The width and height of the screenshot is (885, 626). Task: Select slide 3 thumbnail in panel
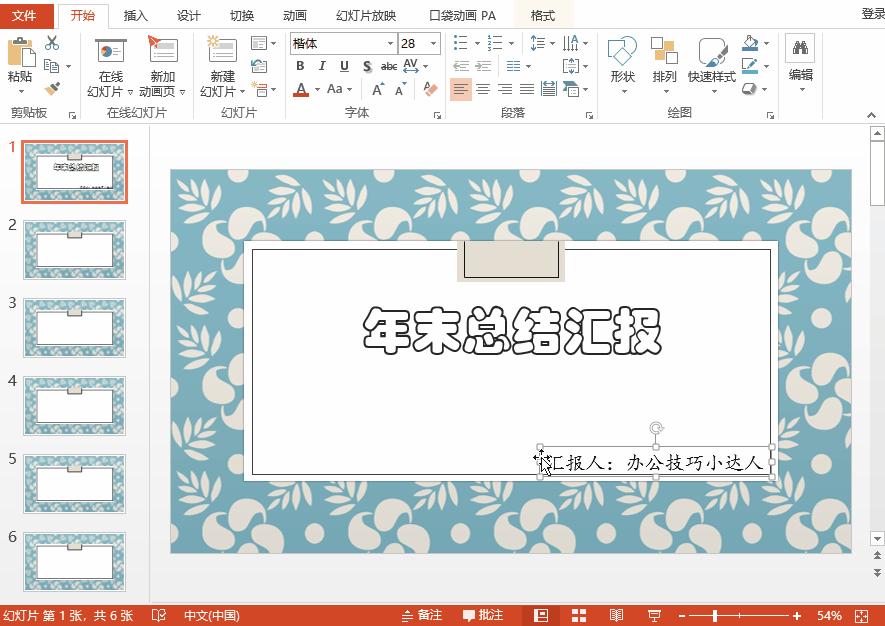[x=74, y=327]
